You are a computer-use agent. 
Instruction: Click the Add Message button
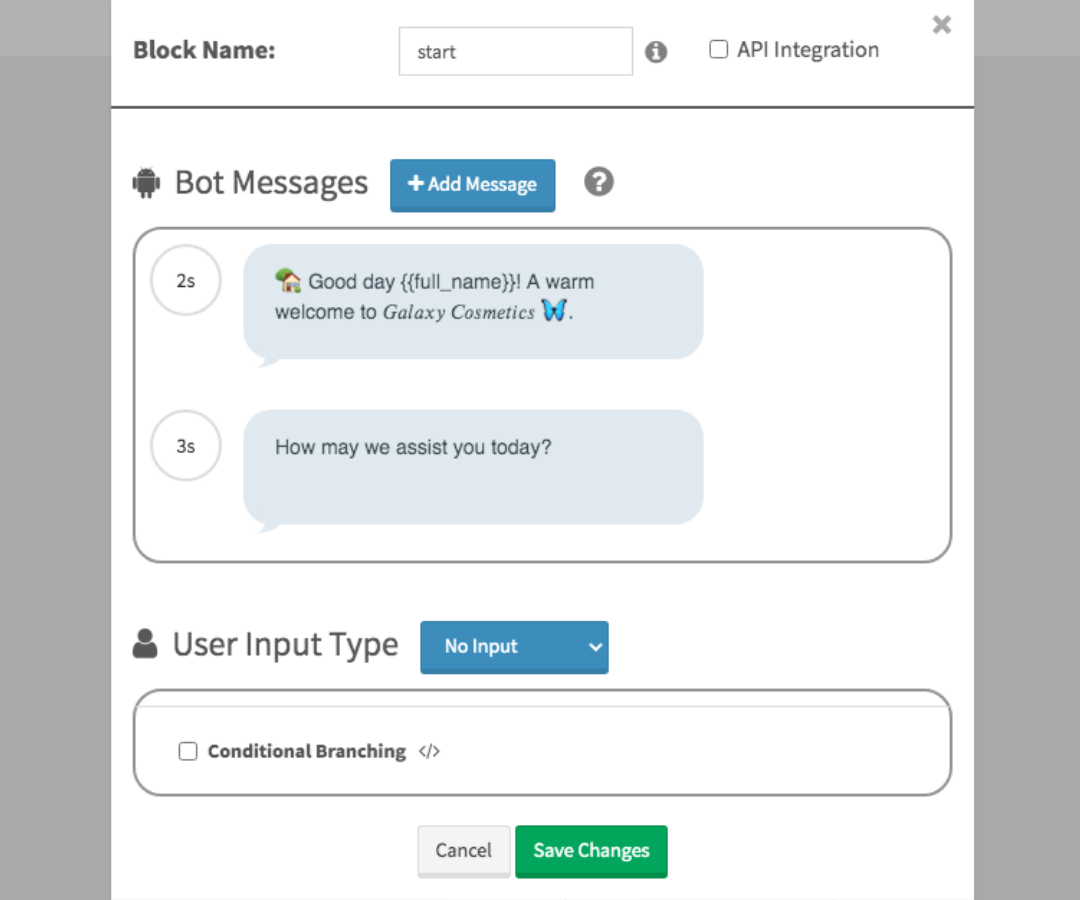[472, 185]
